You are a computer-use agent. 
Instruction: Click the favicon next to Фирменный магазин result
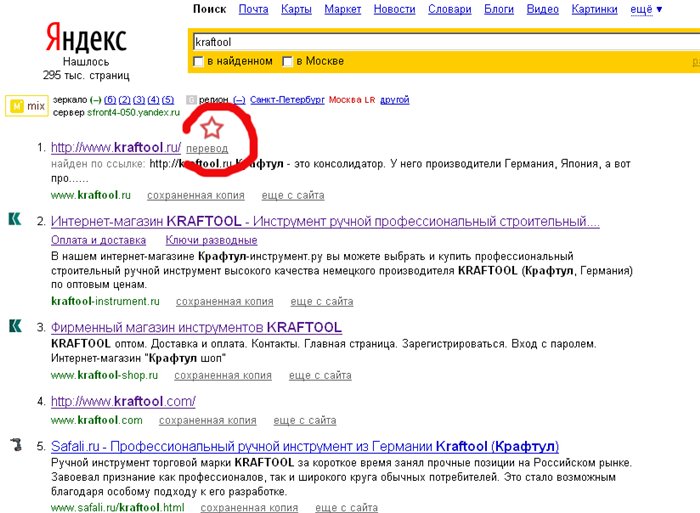pyautogui.click(x=15, y=326)
